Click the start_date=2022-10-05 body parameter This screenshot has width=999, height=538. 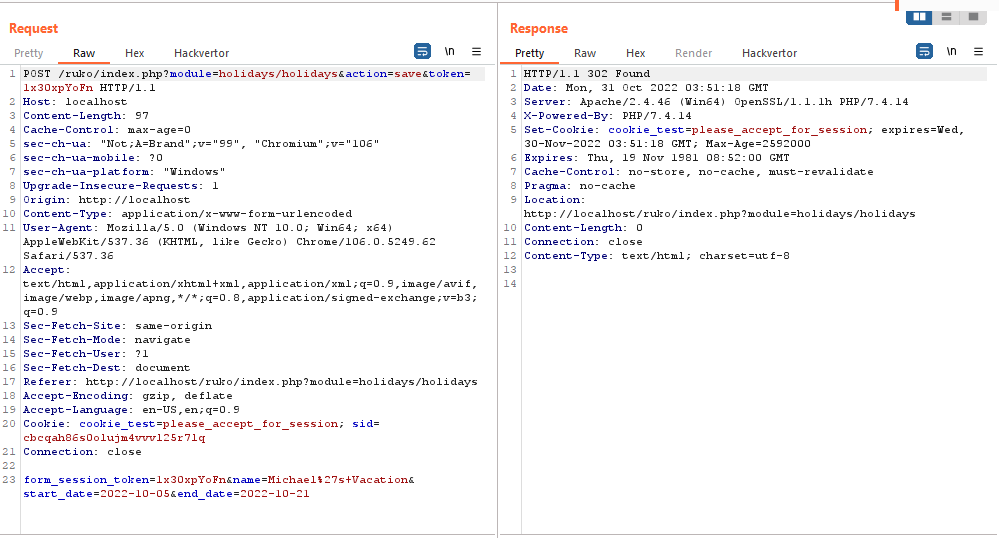tap(96, 494)
